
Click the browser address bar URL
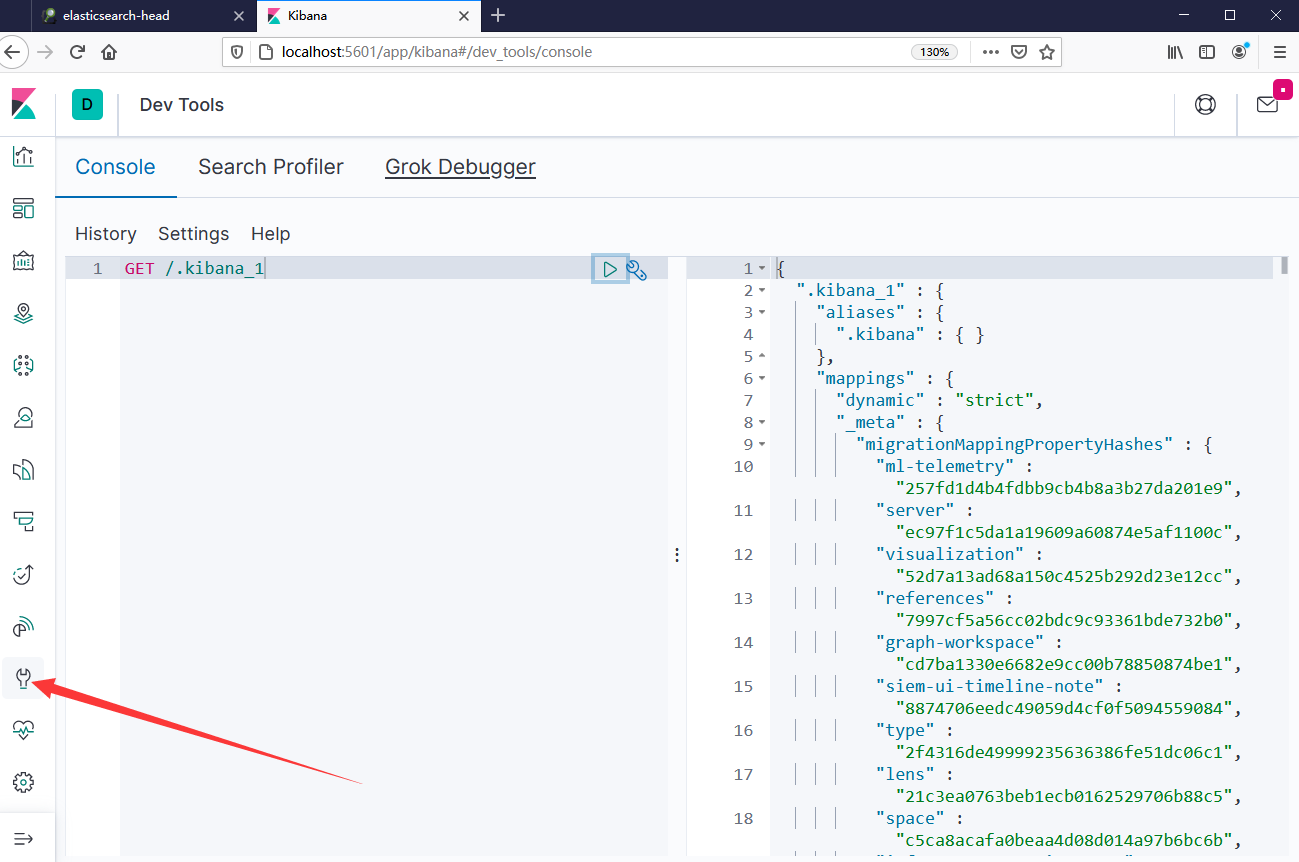[x=580, y=52]
